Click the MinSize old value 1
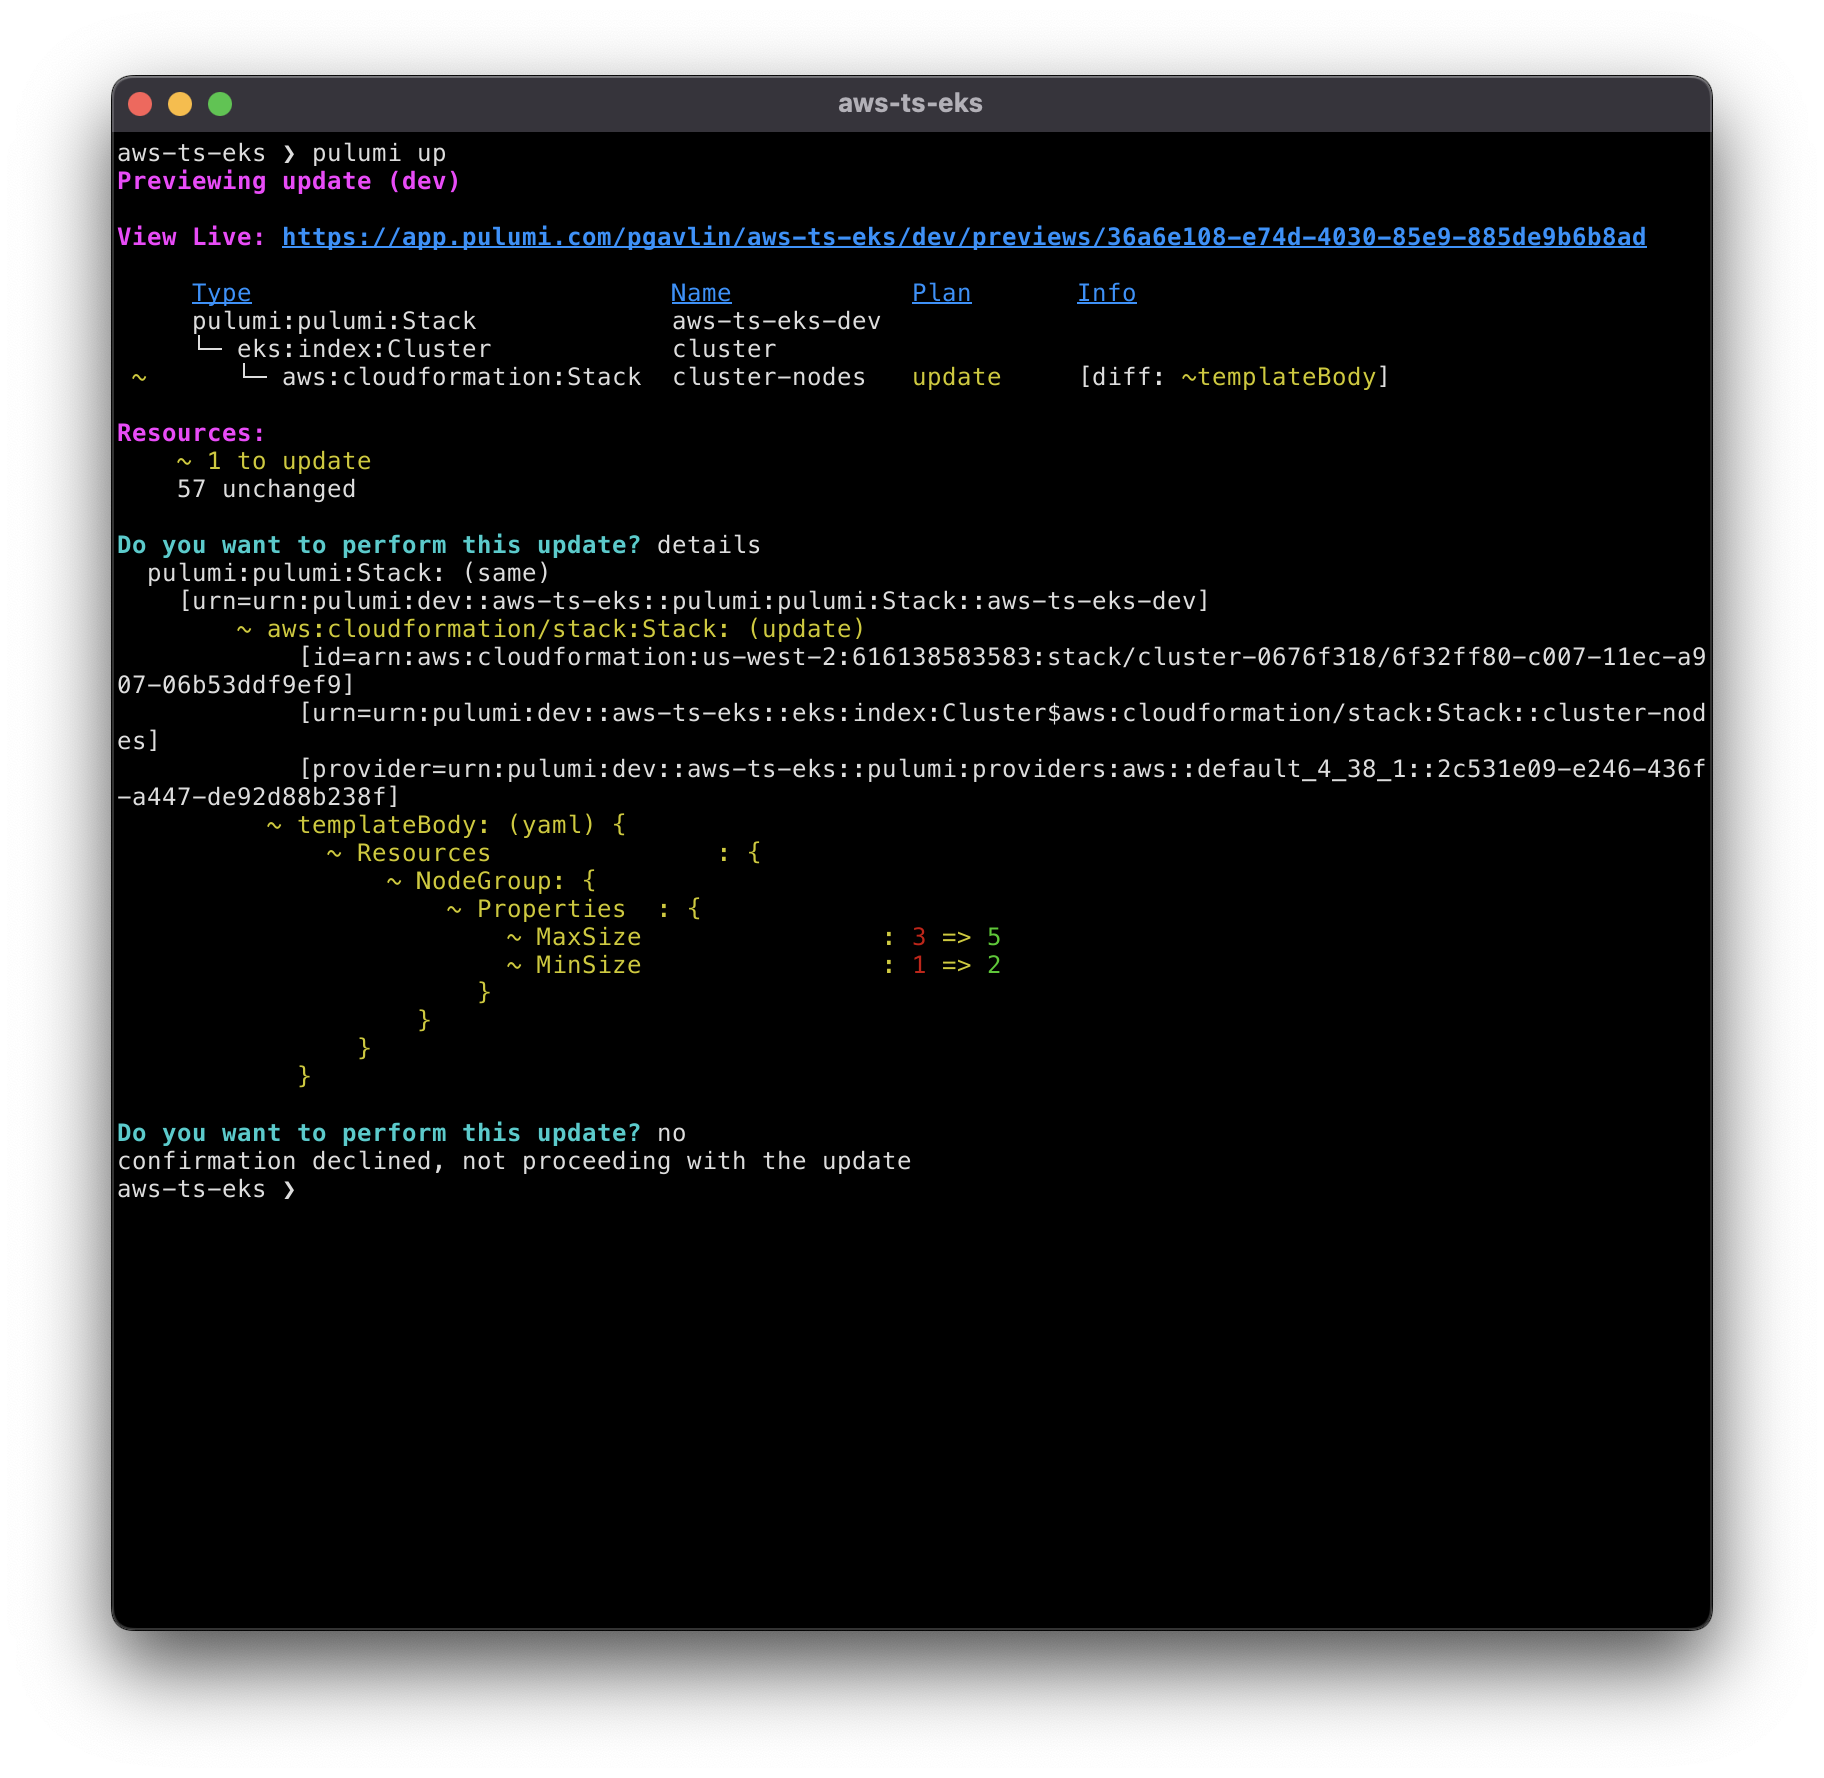The width and height of the screenshot is (1824, 1778). 919,965
